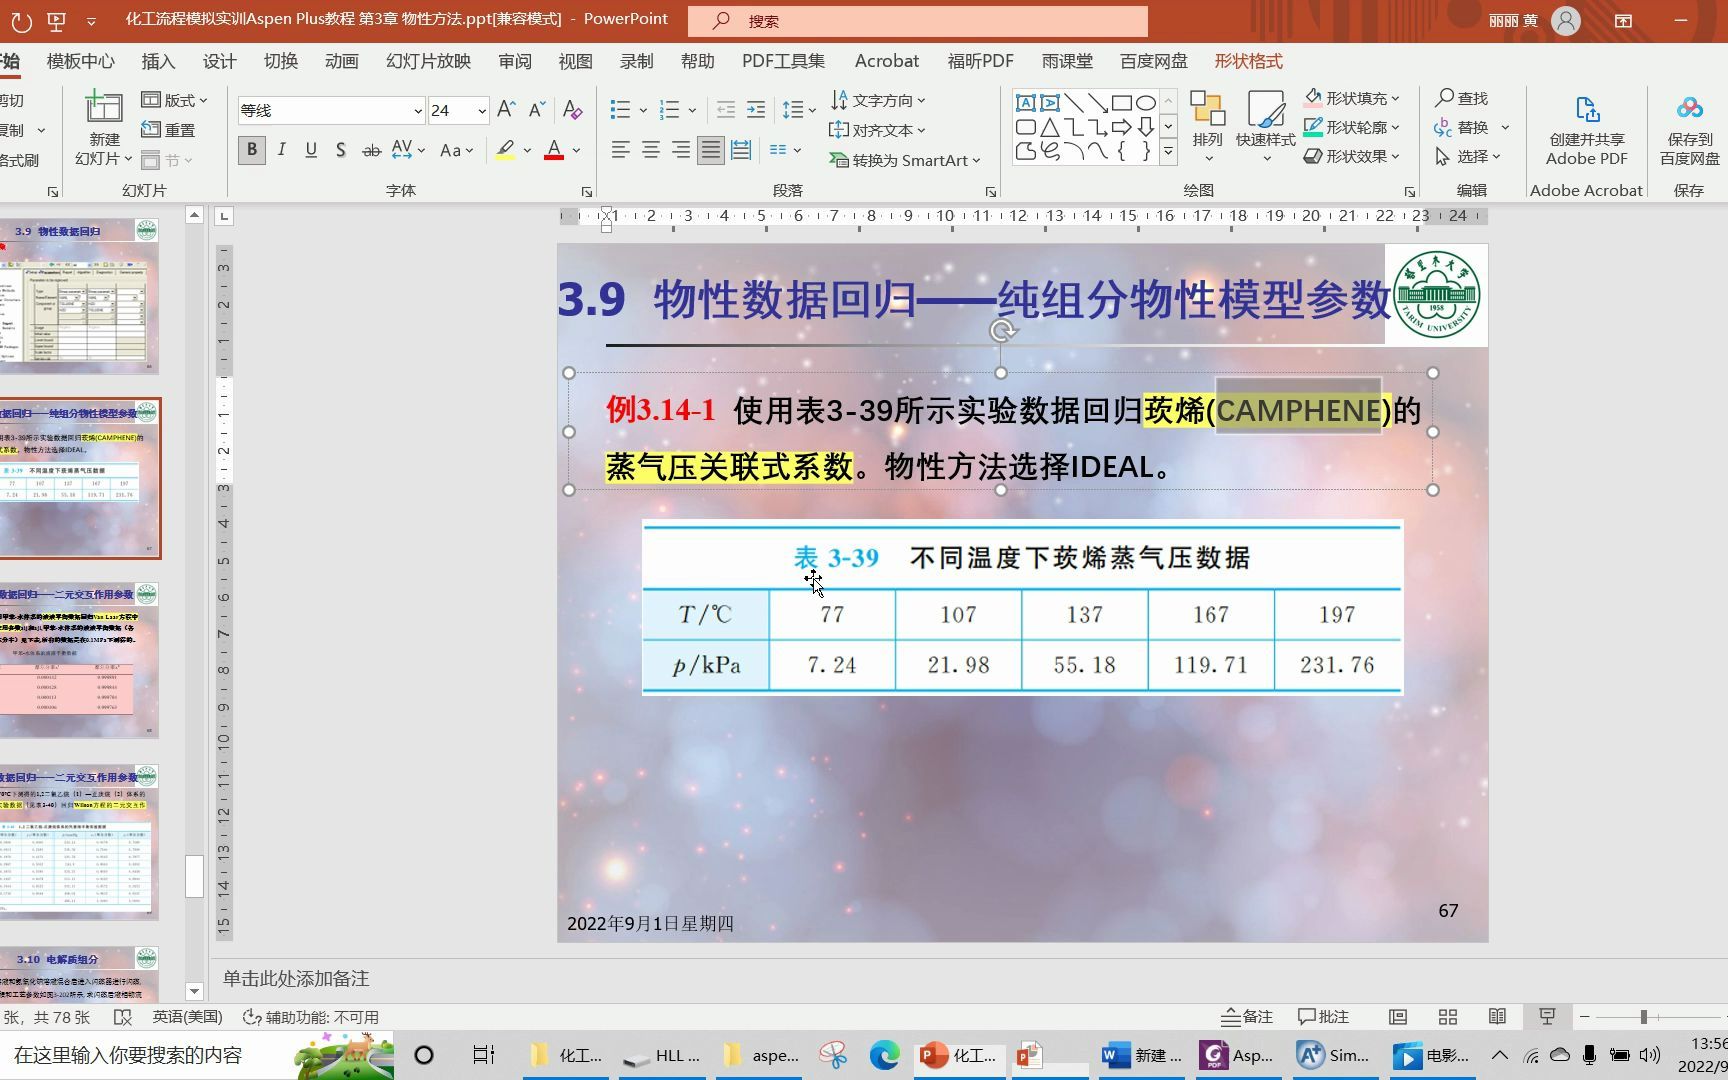The width and height of the screenshot is (1728, 1080).
Task: Select the bulleted list icon
Action: [620, 109]
